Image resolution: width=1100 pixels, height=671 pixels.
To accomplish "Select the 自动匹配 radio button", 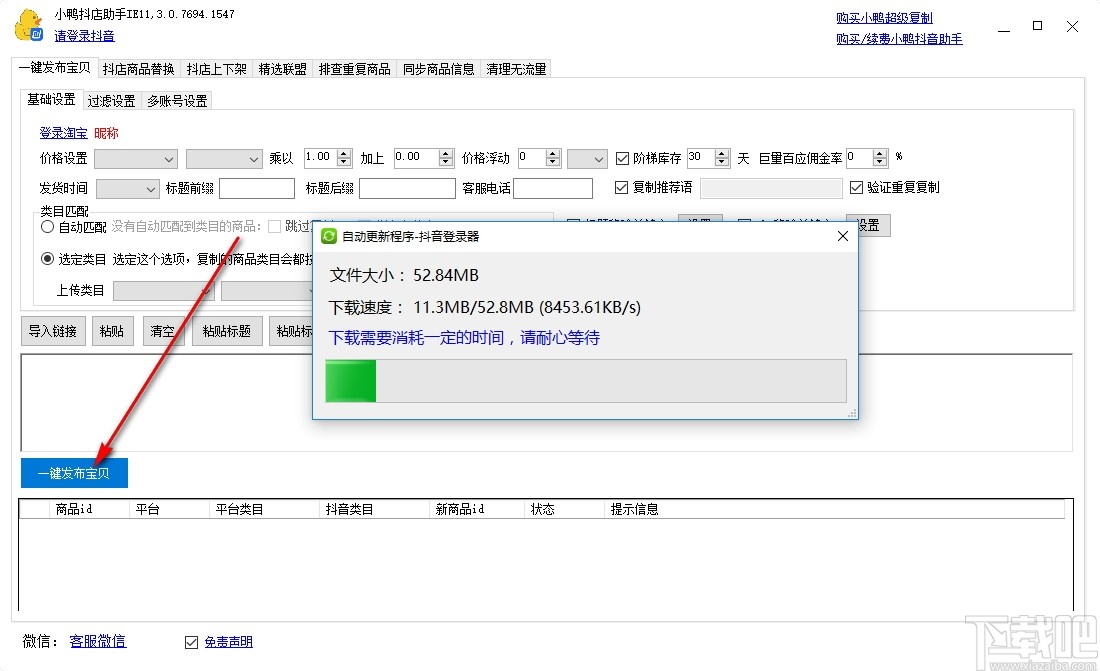I will (47, 227).
